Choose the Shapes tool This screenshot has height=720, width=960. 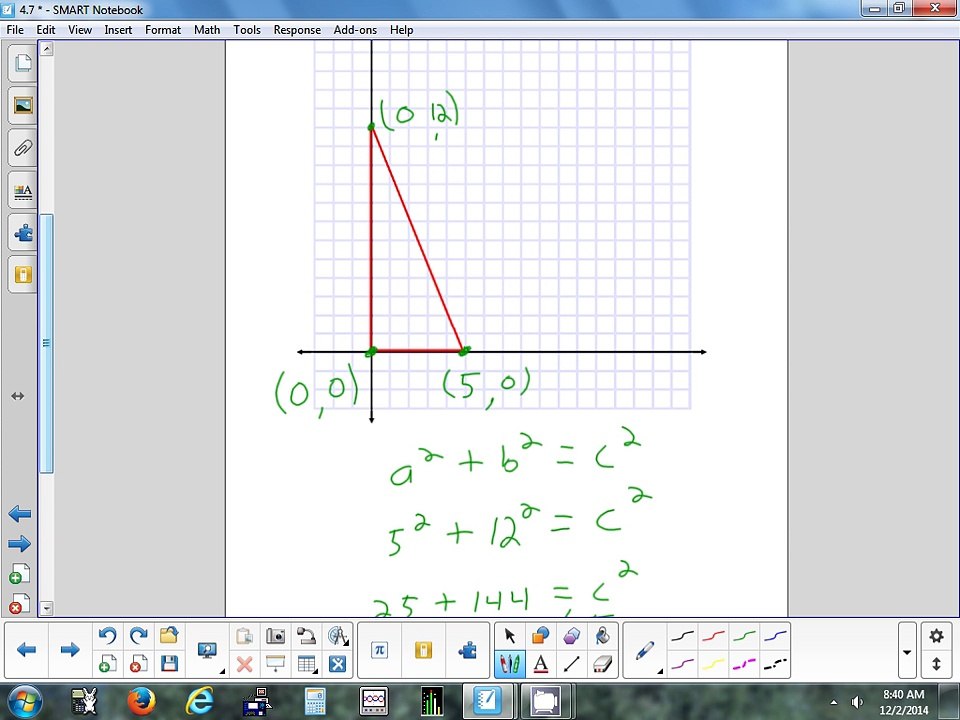tap(540, 636)
